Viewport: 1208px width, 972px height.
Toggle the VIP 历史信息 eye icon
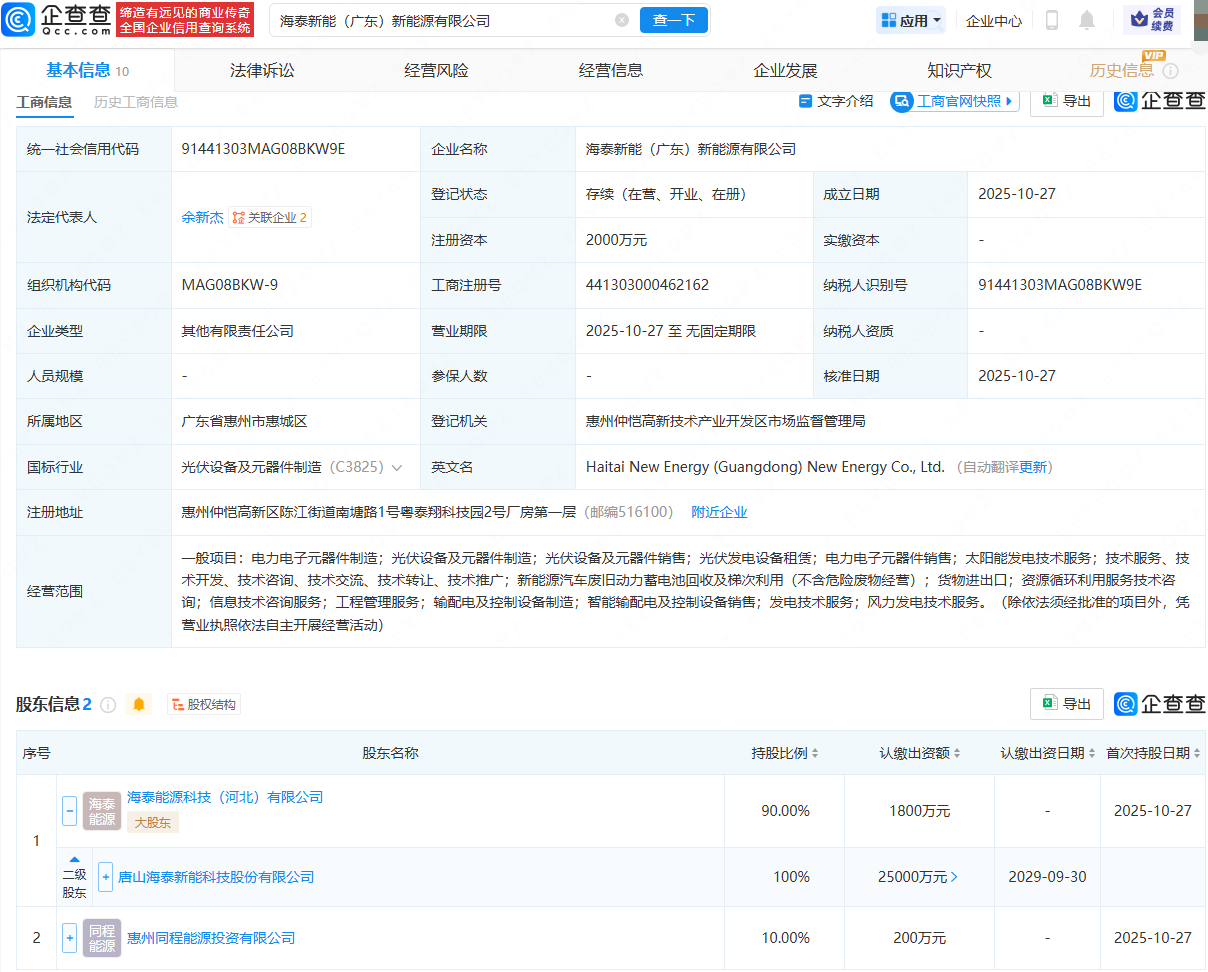coord(1170,71)
